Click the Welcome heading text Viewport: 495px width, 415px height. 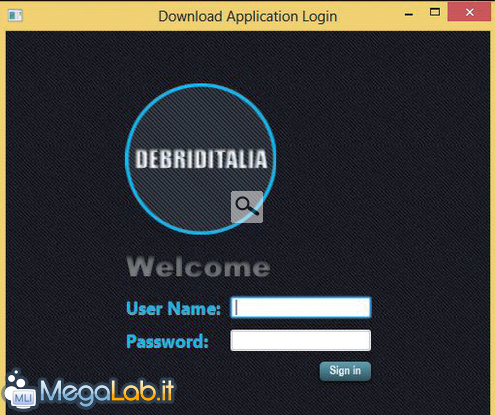coord(199,267)
